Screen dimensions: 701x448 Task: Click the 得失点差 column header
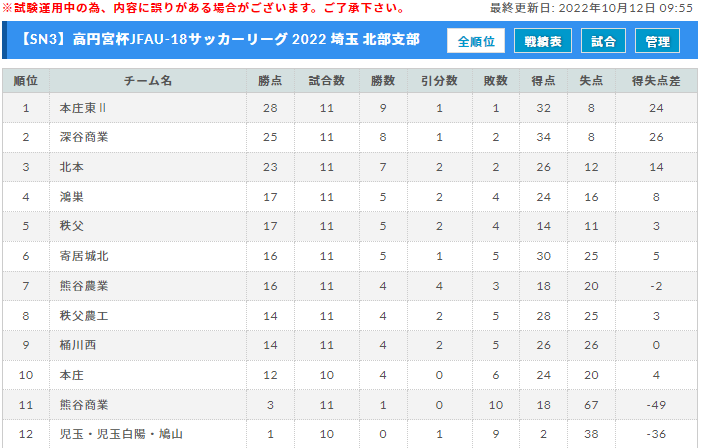point(656,81)
